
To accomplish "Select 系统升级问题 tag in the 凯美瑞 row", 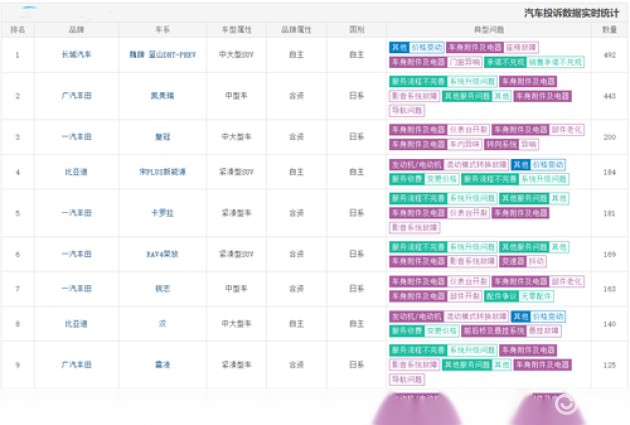I will [x=472, y=82].
